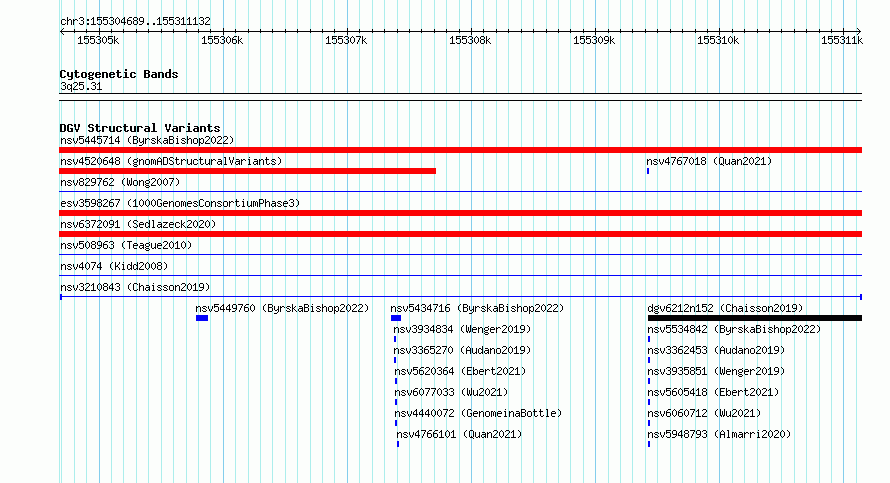Select nsv508963 (Teague2010) variant label
Screen dimensions: 890x483
[126, 245]
